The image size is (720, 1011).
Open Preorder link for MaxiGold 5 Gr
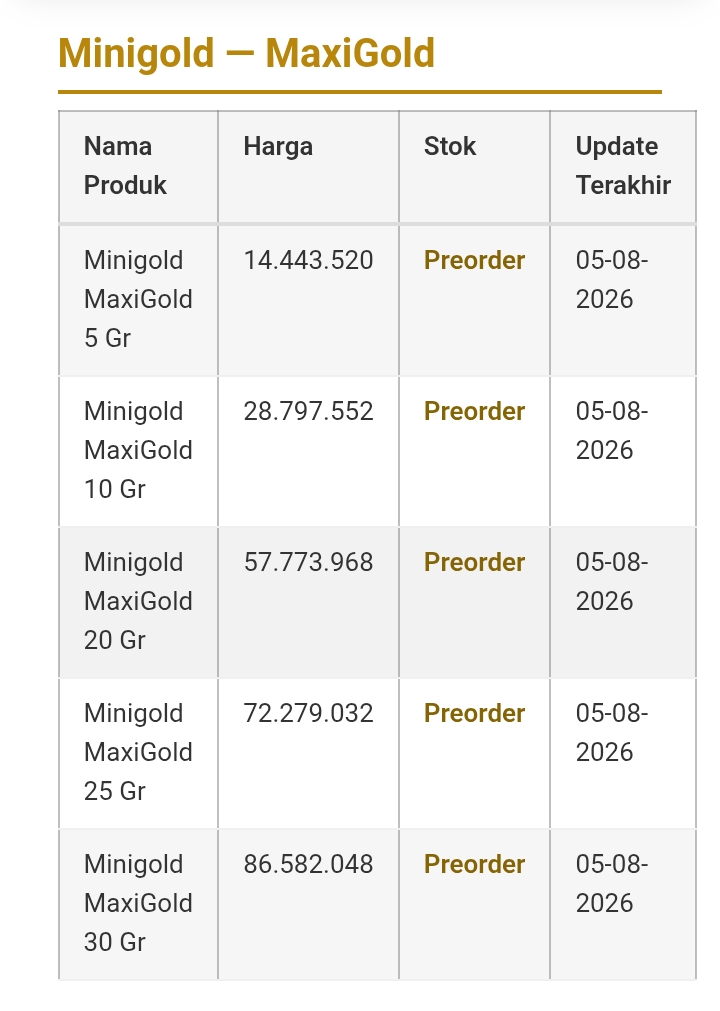click(474, 260)
